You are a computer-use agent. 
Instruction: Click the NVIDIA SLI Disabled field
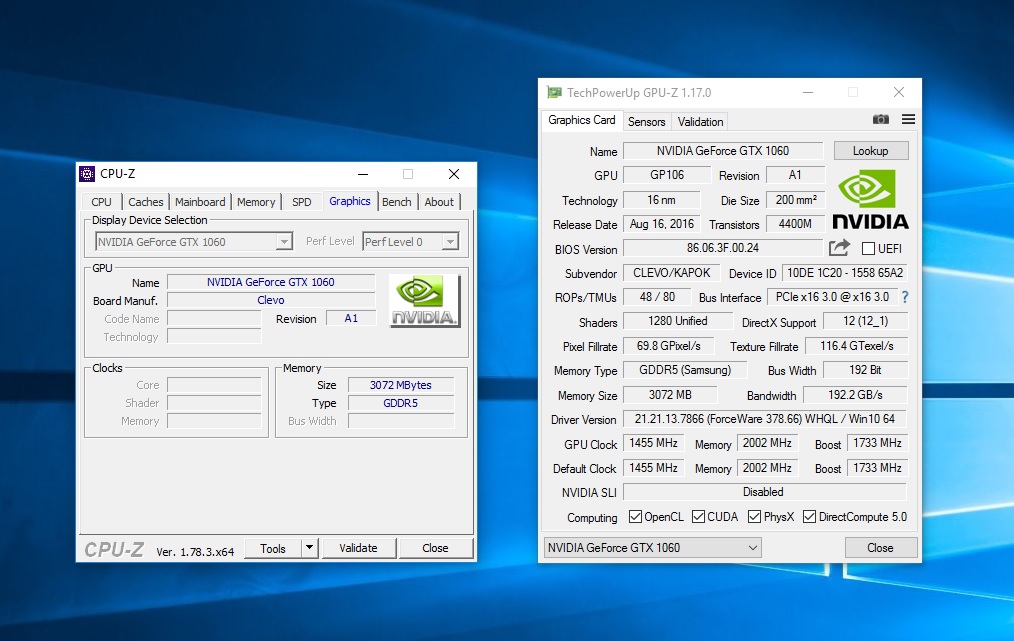point(764,492)
